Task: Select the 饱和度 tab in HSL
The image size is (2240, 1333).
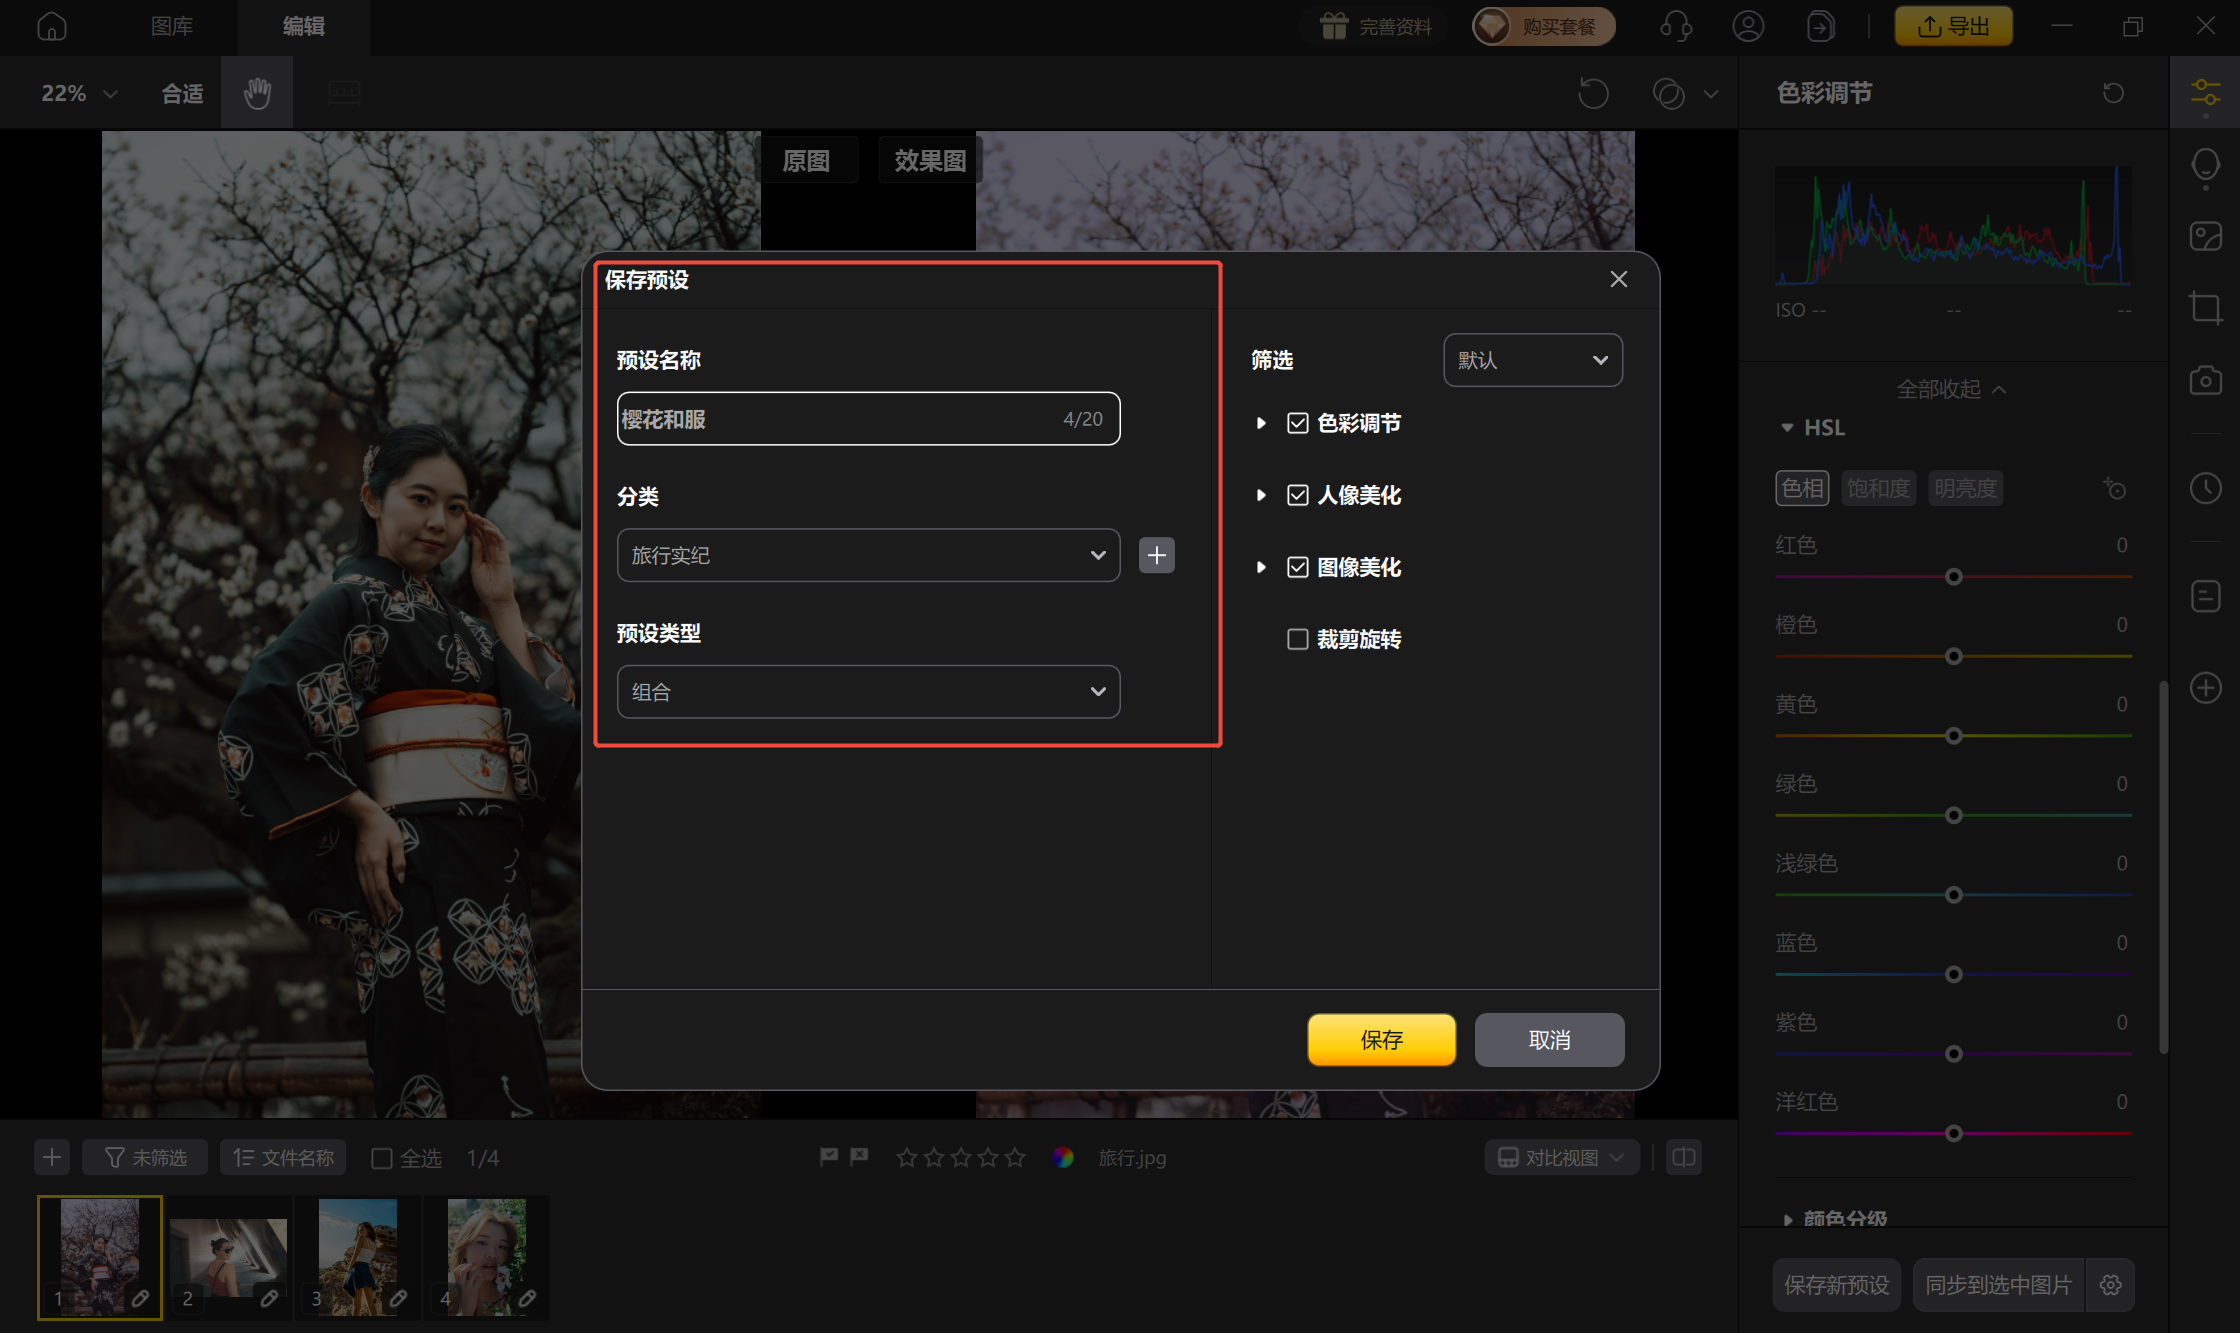Action: [x=1878, y=488]
